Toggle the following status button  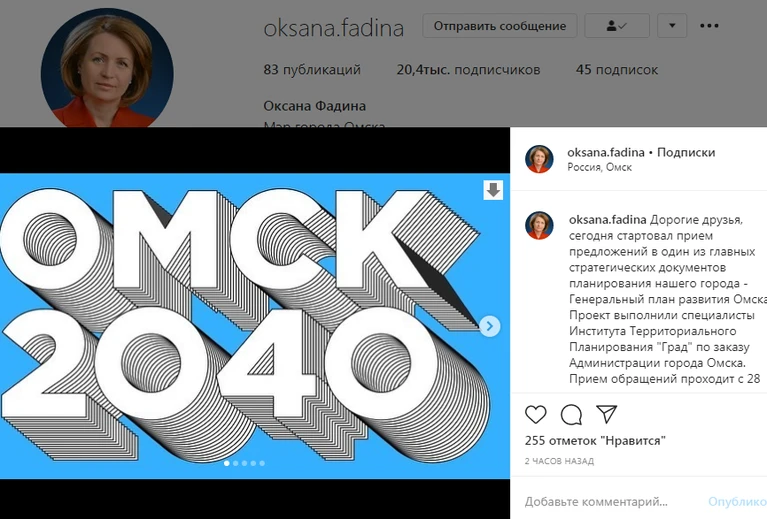tap(617, 26)
